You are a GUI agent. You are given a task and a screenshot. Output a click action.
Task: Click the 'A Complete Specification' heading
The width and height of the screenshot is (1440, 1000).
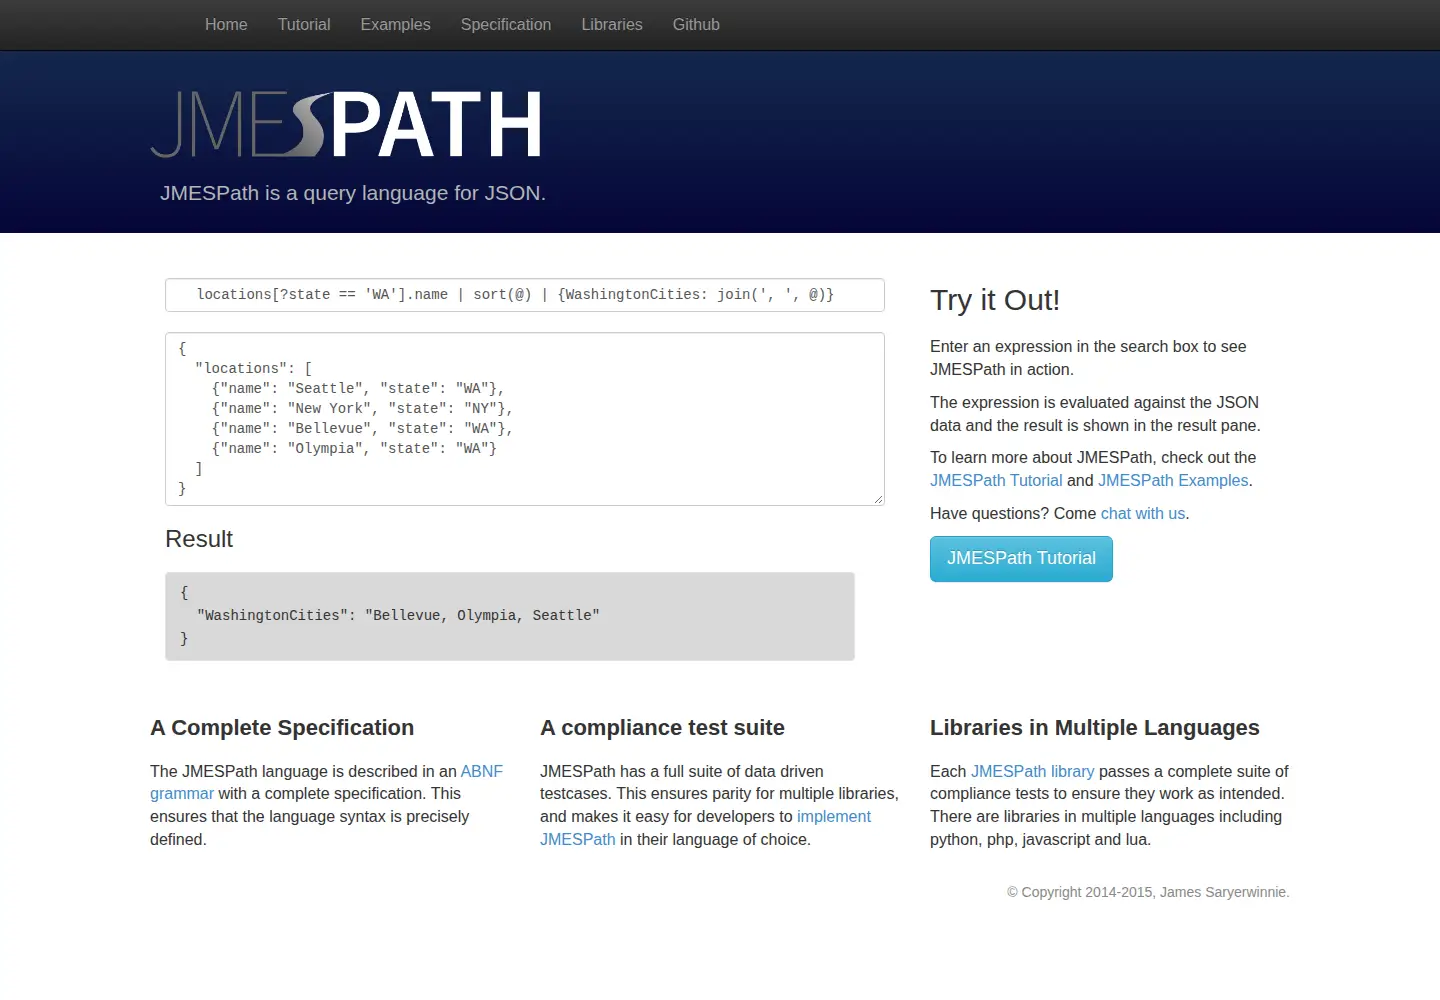tap(282, 728)
